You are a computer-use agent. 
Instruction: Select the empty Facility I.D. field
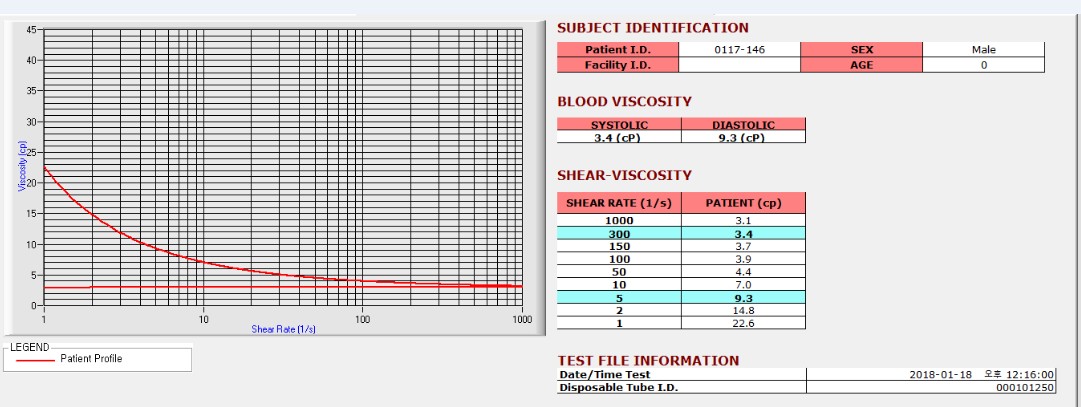click(x=739, y=66)
